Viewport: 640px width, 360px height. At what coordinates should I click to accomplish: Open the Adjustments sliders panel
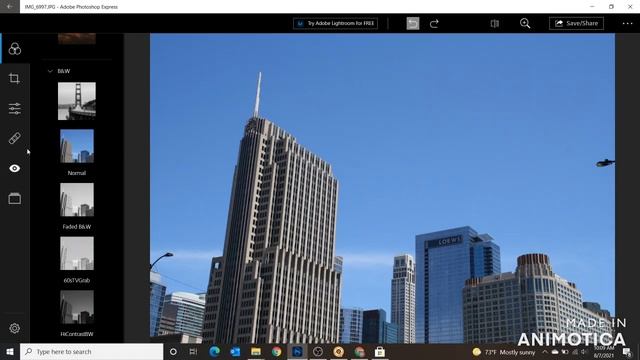(15, 108)
